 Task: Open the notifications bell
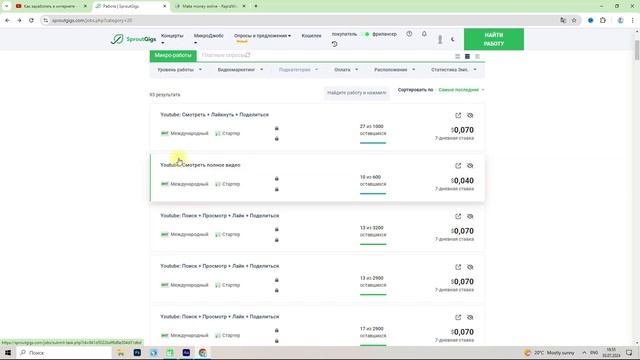pos(424,34)
